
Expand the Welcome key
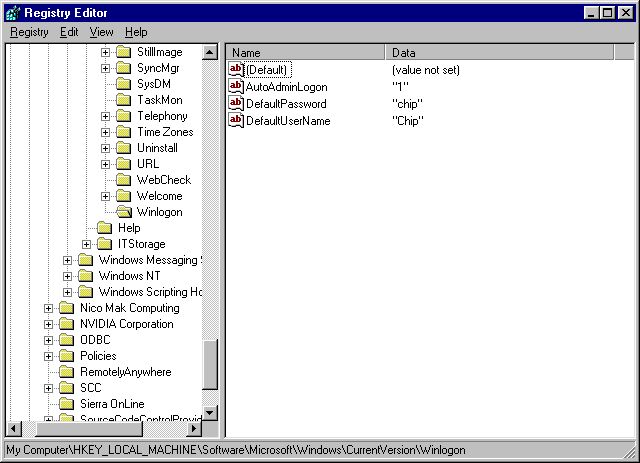click(105, 197)
